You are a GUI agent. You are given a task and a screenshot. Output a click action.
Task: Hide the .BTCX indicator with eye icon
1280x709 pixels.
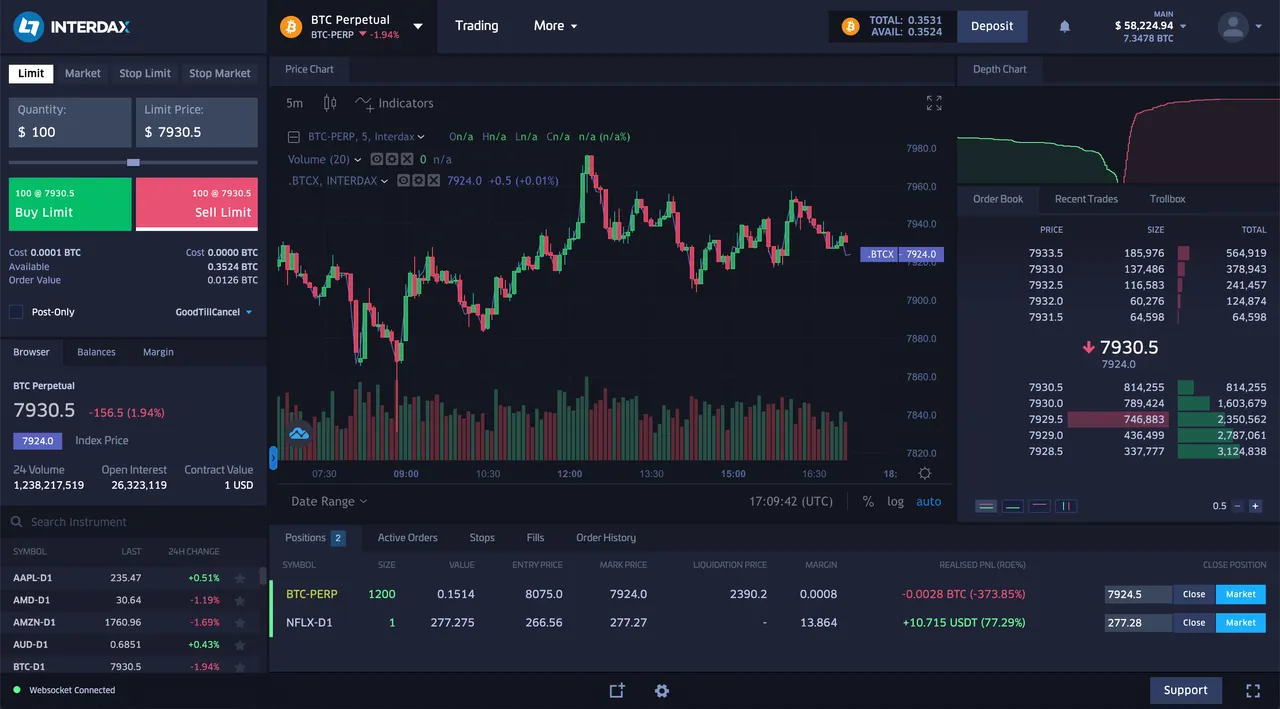tap(404, 181)
